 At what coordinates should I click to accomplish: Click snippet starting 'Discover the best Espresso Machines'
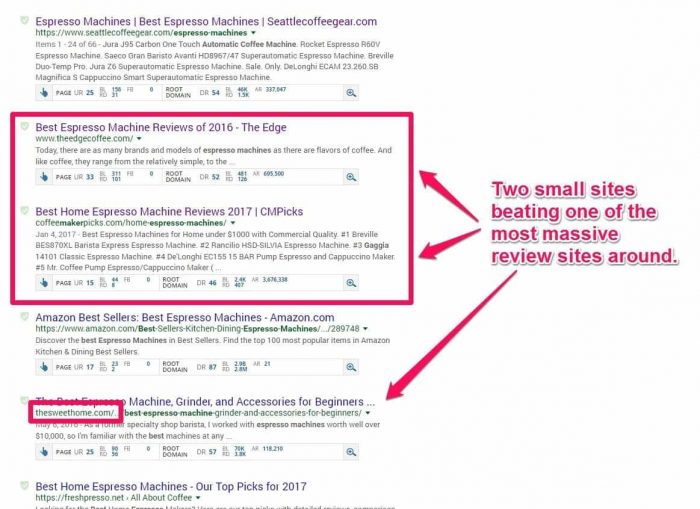pos(212,346)
